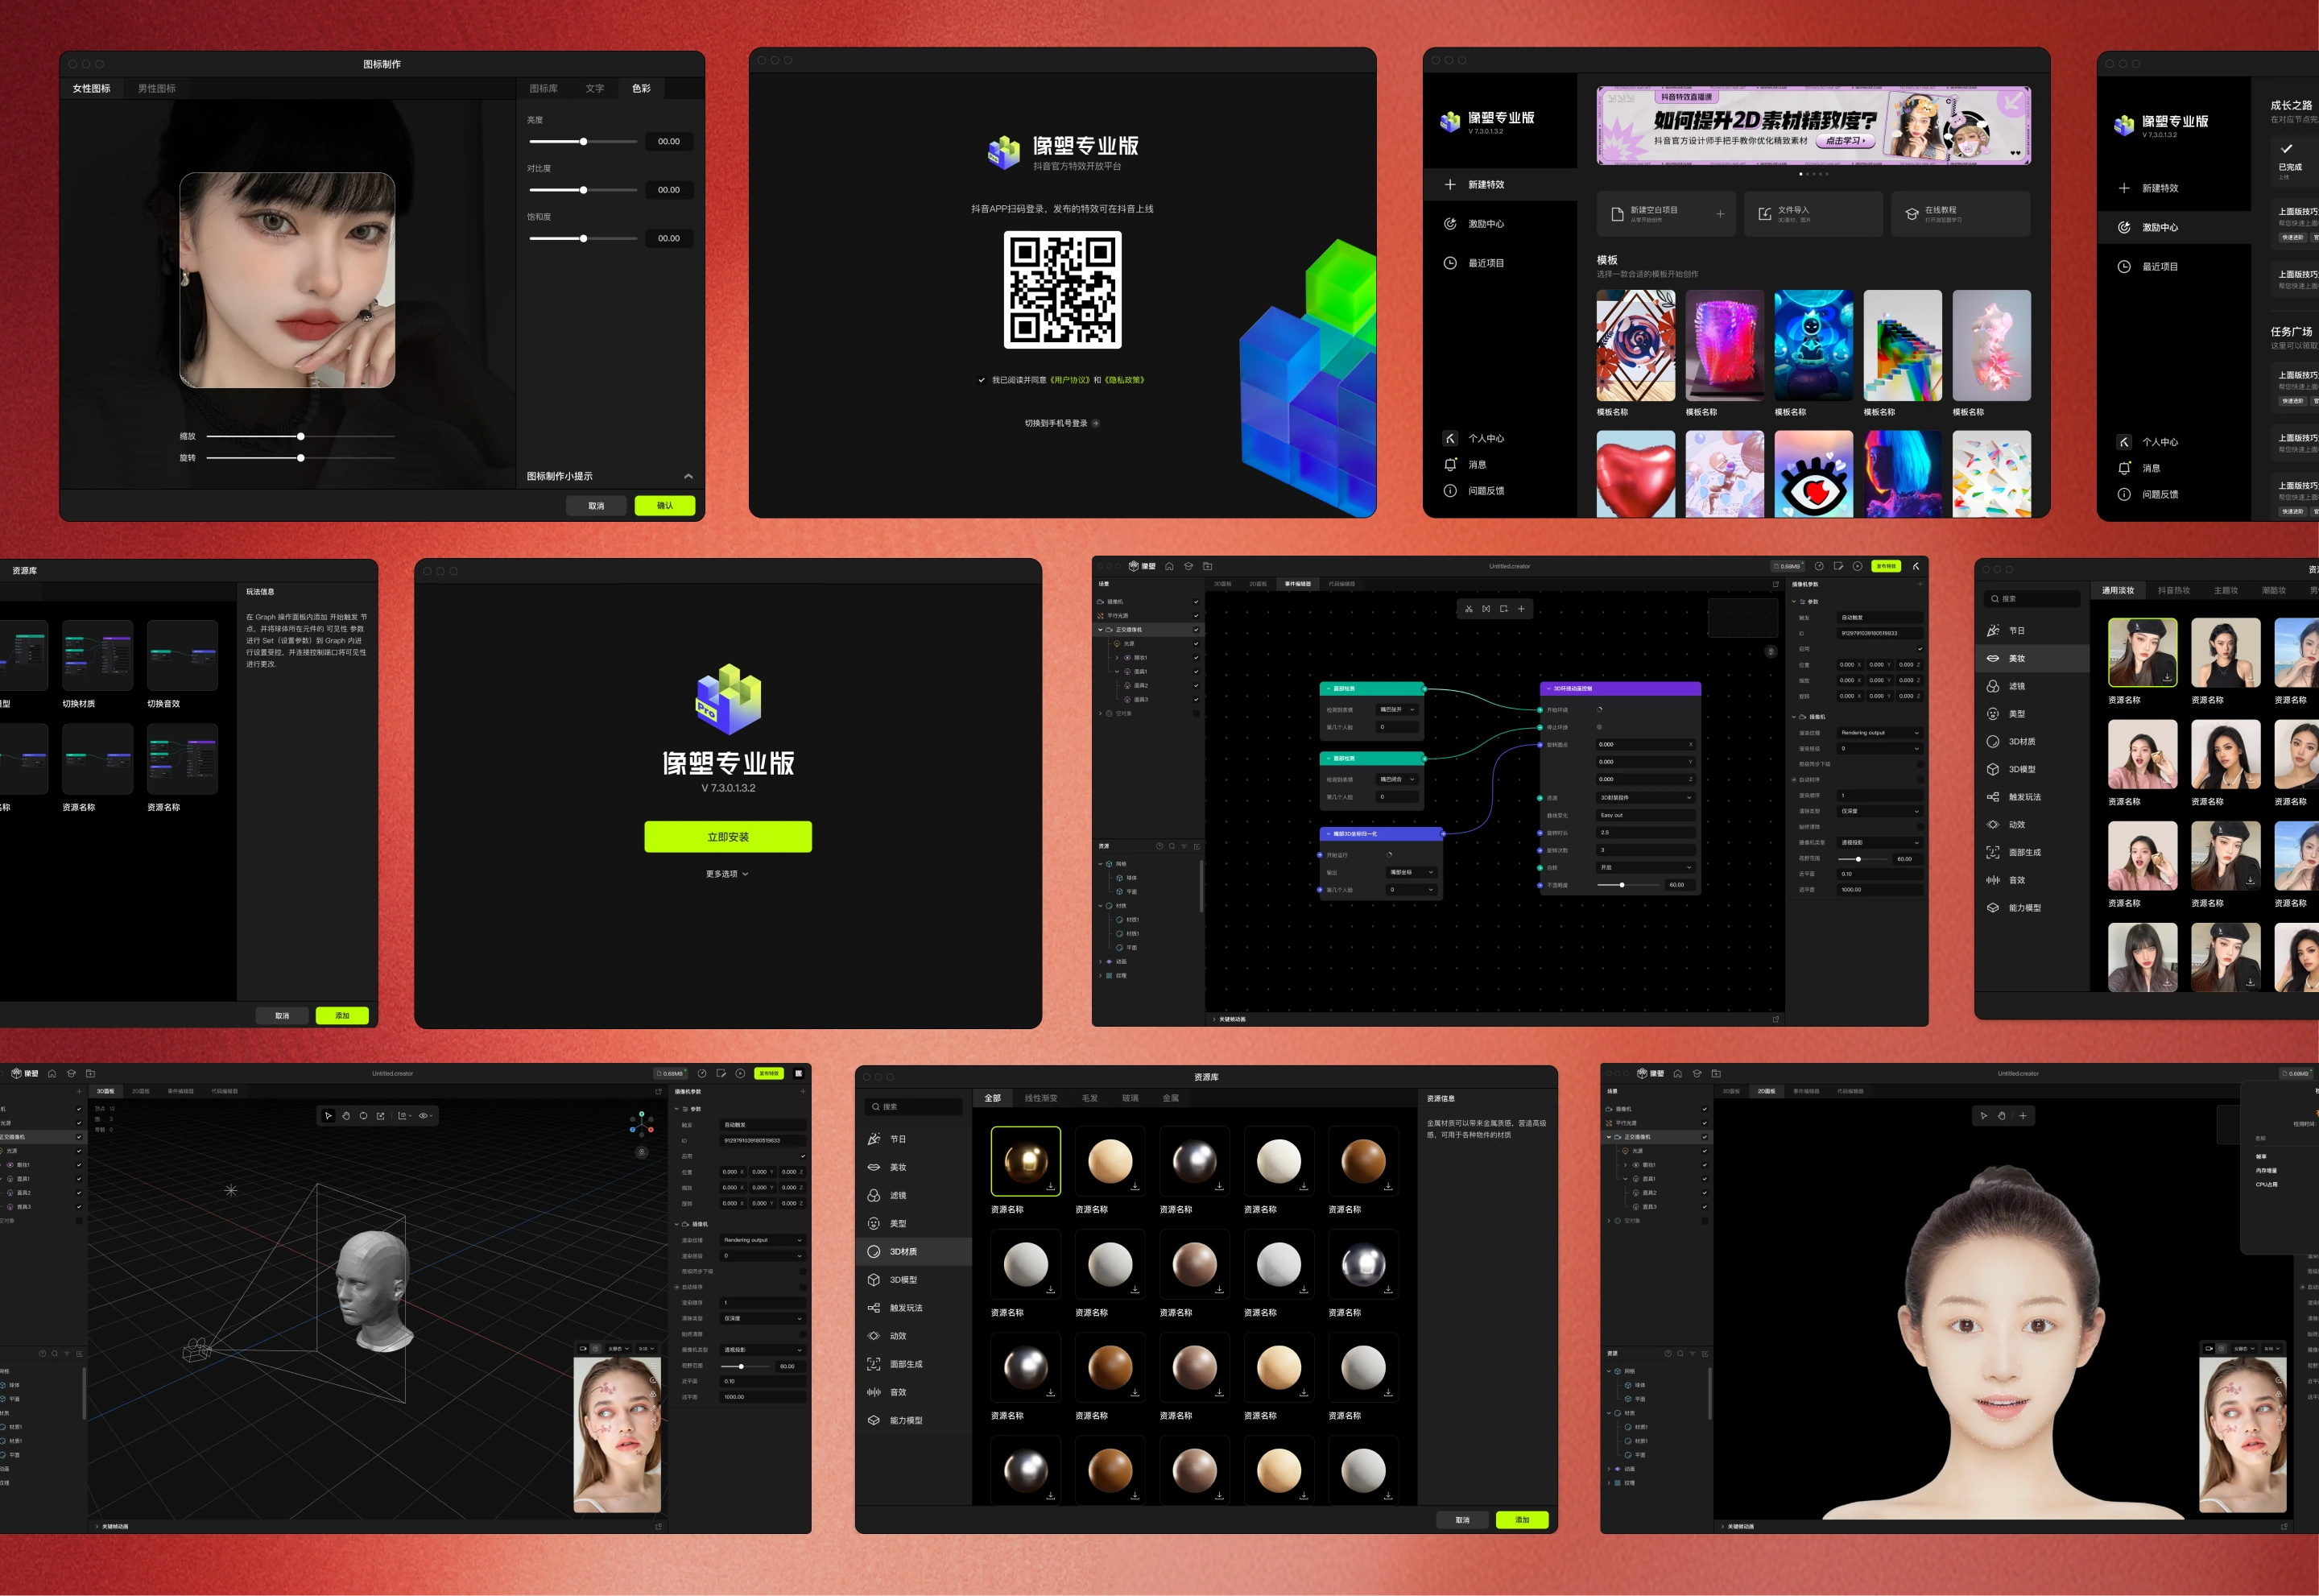Open Rendering output dropdown in node editor
Image resolution: width=2319 pixels, height=1596 pixels.
click(1880, 733)
